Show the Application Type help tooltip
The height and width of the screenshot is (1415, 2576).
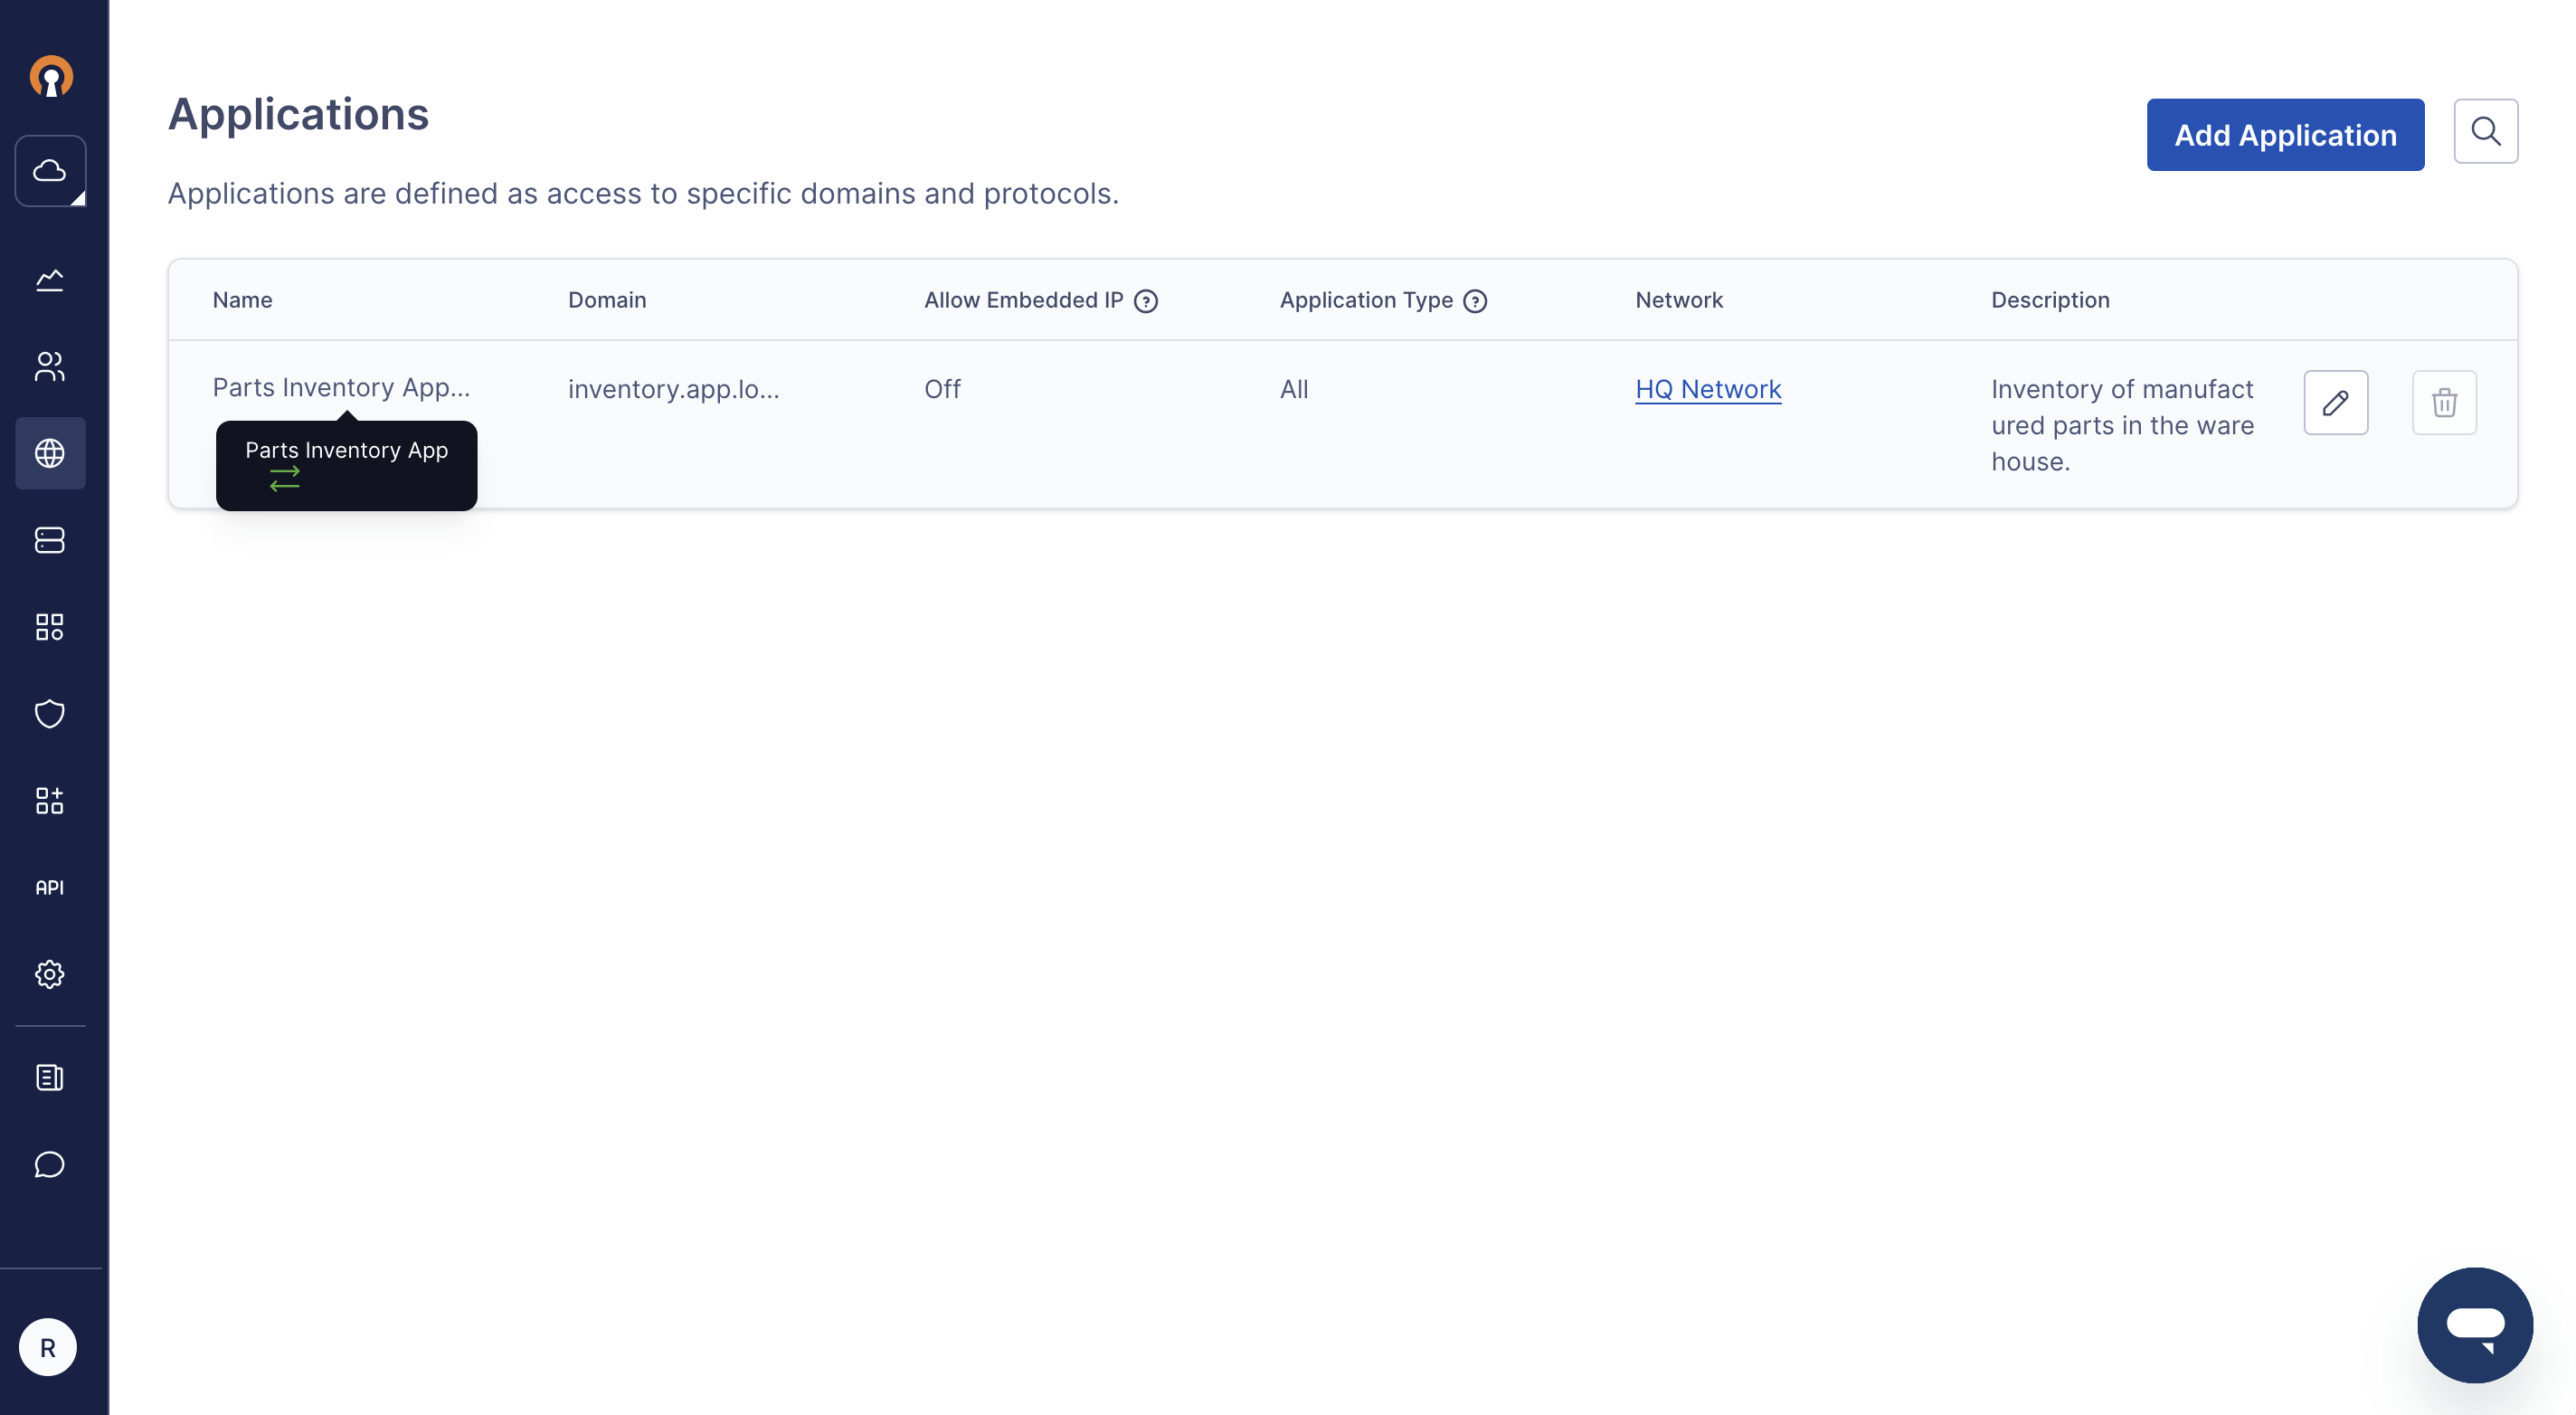tap(1476, 301)
